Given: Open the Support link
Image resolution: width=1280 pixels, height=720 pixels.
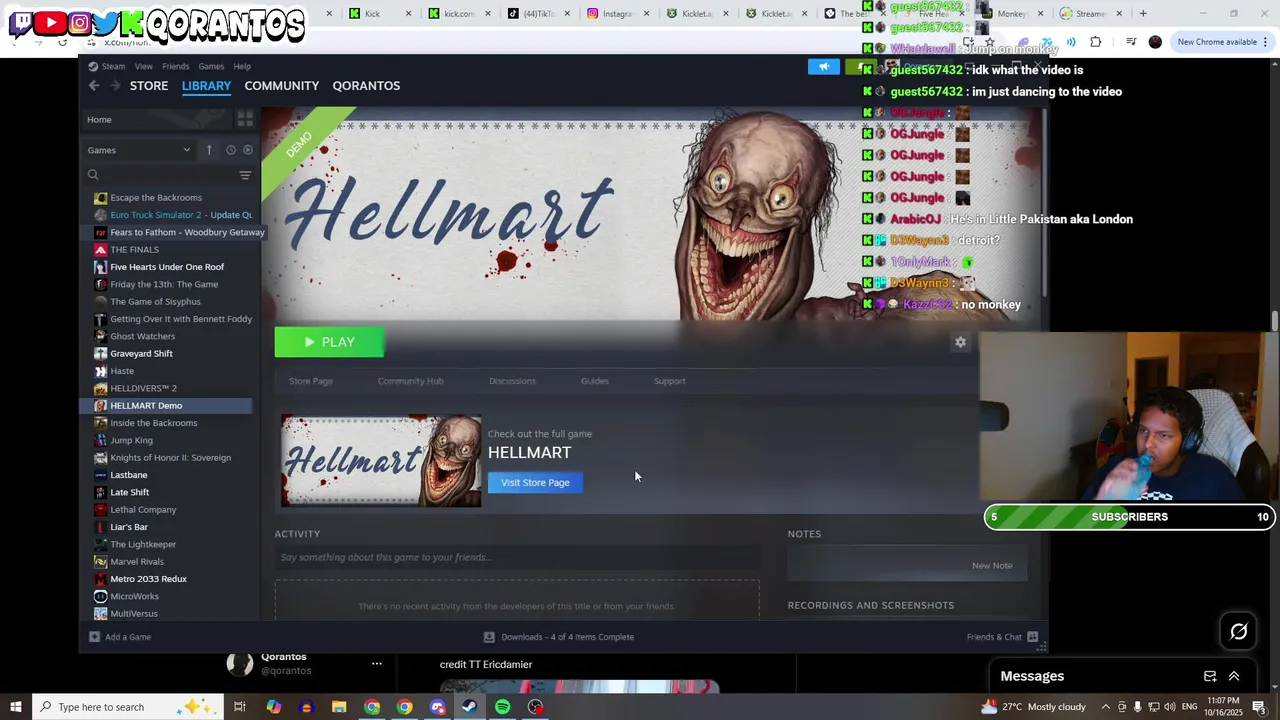Looking at the screenshot, I should pyautogui.click(x=669, y=381).
